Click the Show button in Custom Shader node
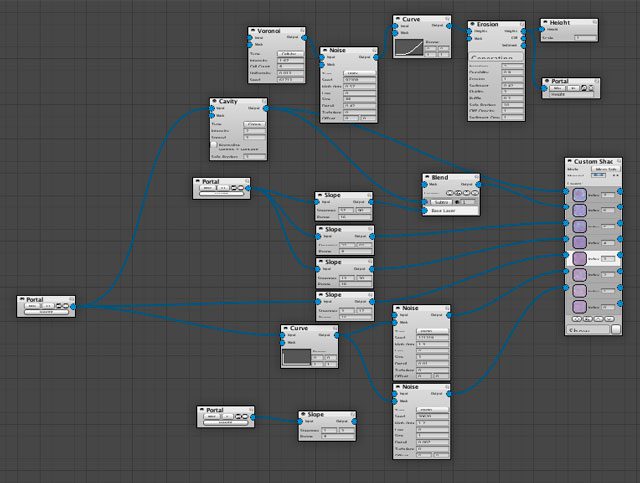The image size is (640, 483). pyautogui.click(x=588, y=329)
